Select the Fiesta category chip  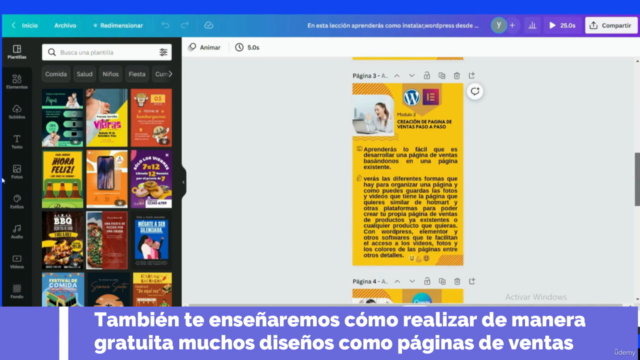(x=137, y=74)
